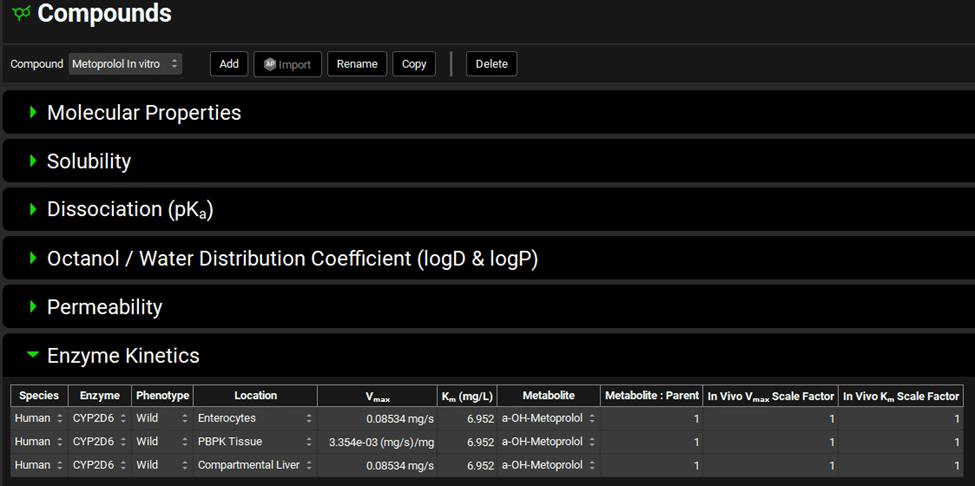Change Location of the PBPK Tissue row
The height and width of the screenshot is (486, 975).
(255, 442)
